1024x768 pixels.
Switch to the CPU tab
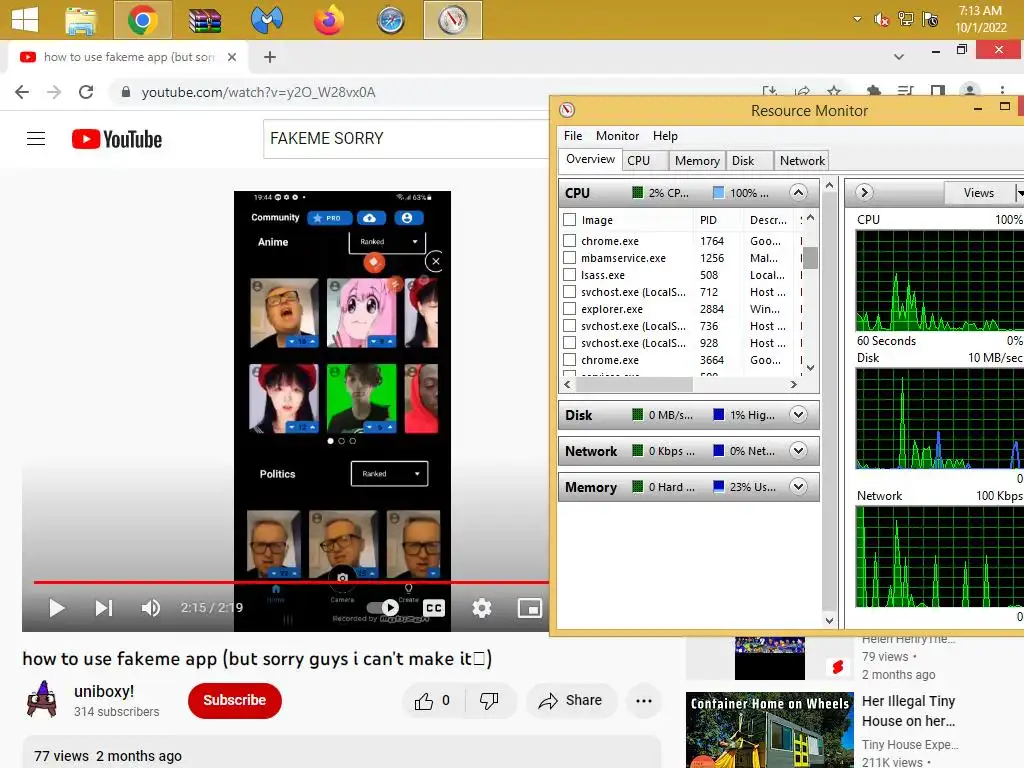click(x=646, y=161)
